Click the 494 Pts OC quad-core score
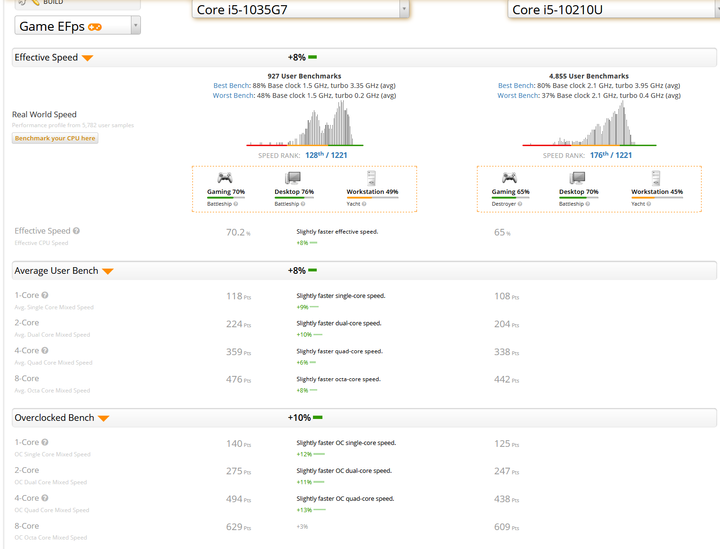 238,499
